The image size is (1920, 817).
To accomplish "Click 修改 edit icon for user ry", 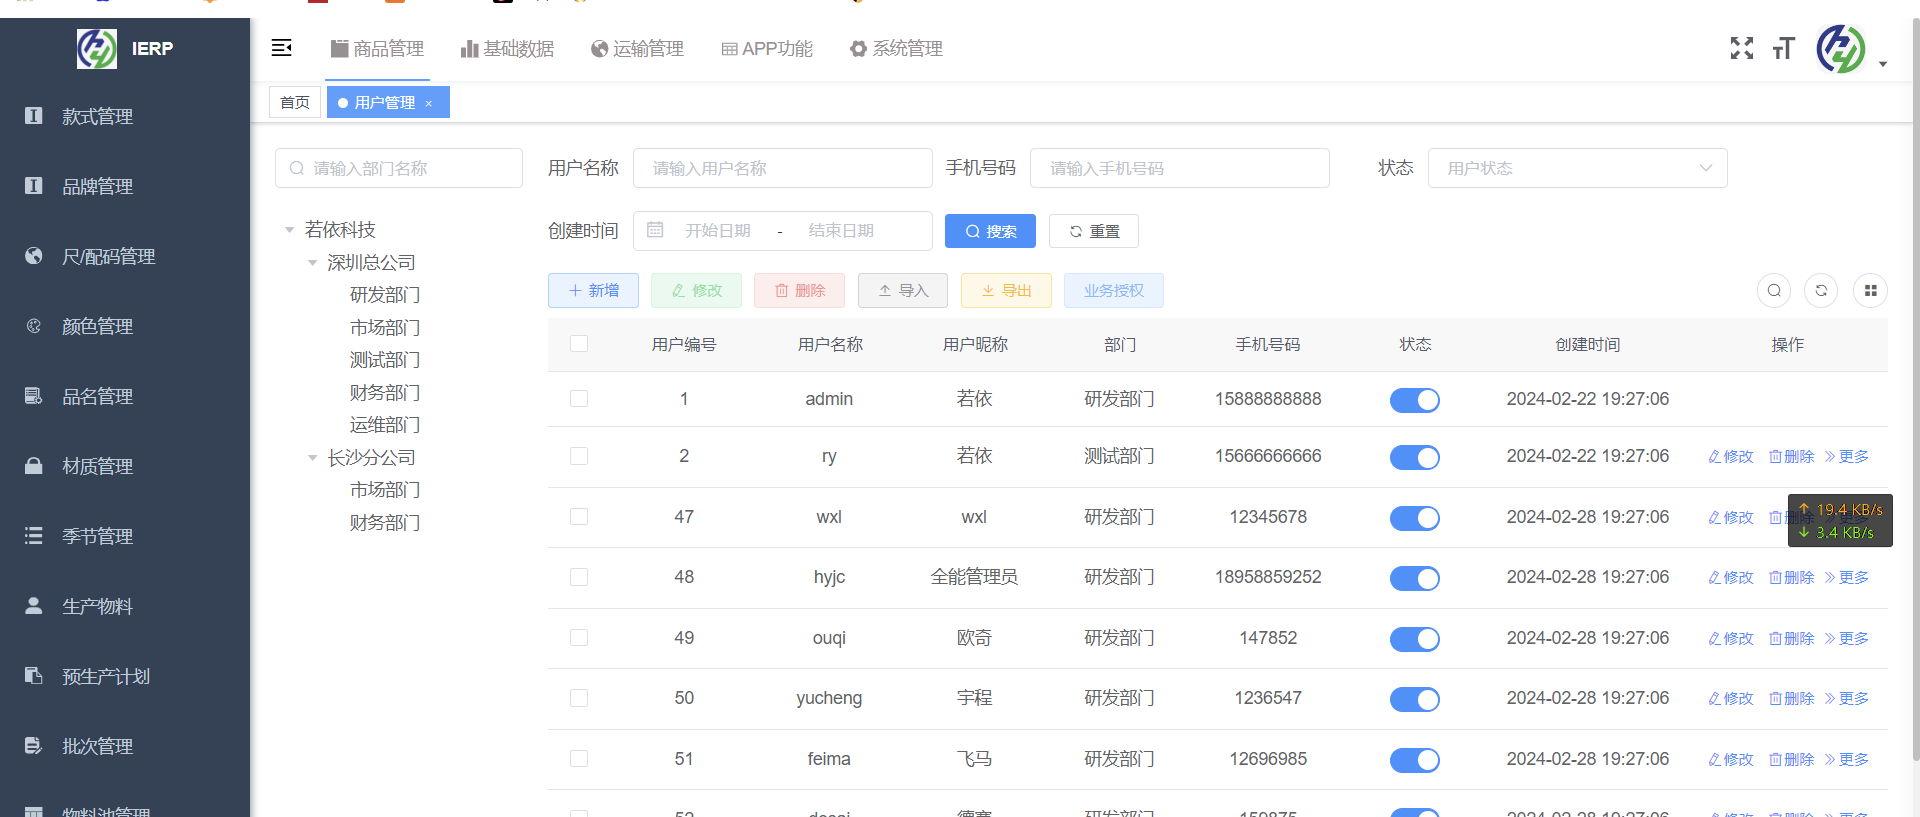I will [1714, 456].
